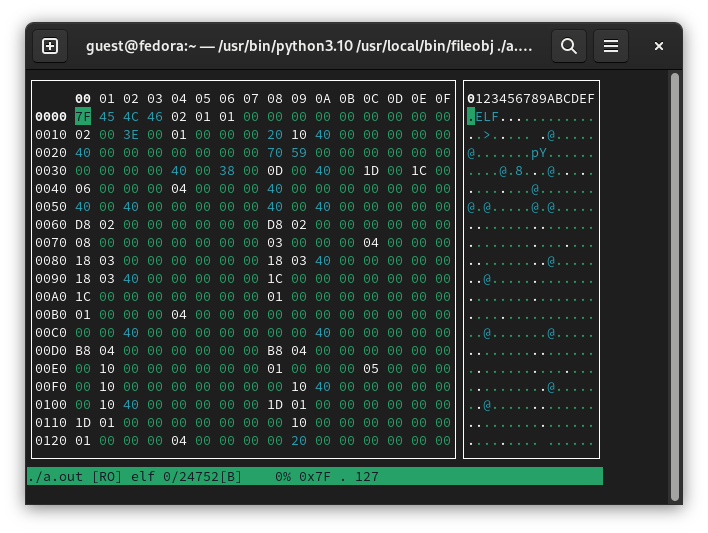This screenshot has width=708, height=533.
Task: Click the 8 character in ASCII row 0030
Action: (x=519, y=171)
